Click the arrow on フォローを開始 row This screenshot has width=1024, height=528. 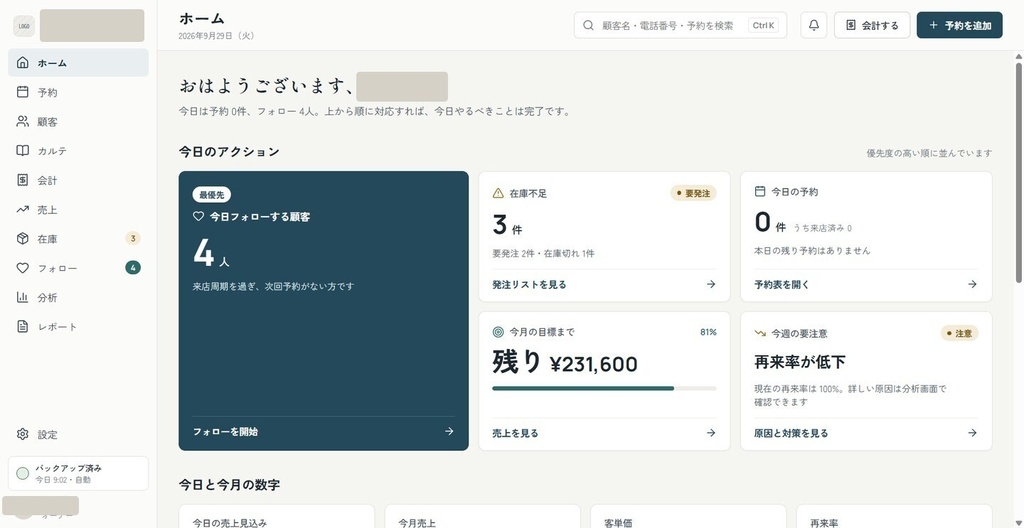[449, 431]
